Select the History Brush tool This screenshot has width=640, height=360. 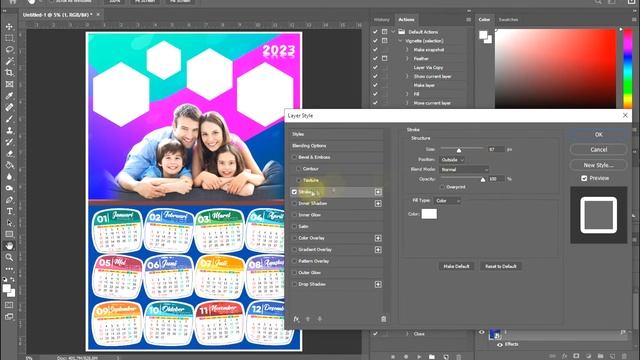coord(9,142)
